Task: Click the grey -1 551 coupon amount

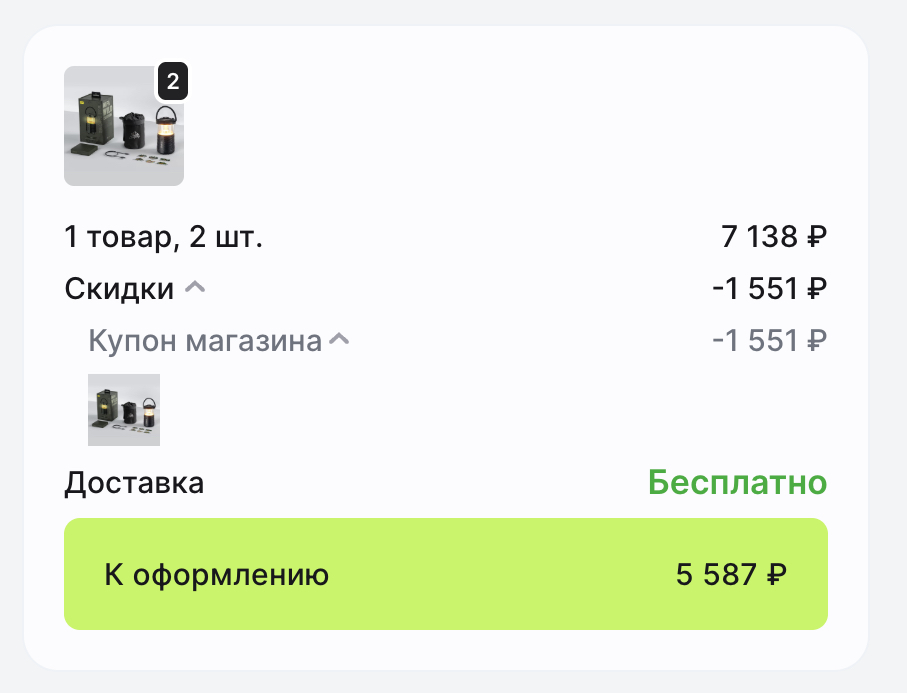Action: pos(755,341)
